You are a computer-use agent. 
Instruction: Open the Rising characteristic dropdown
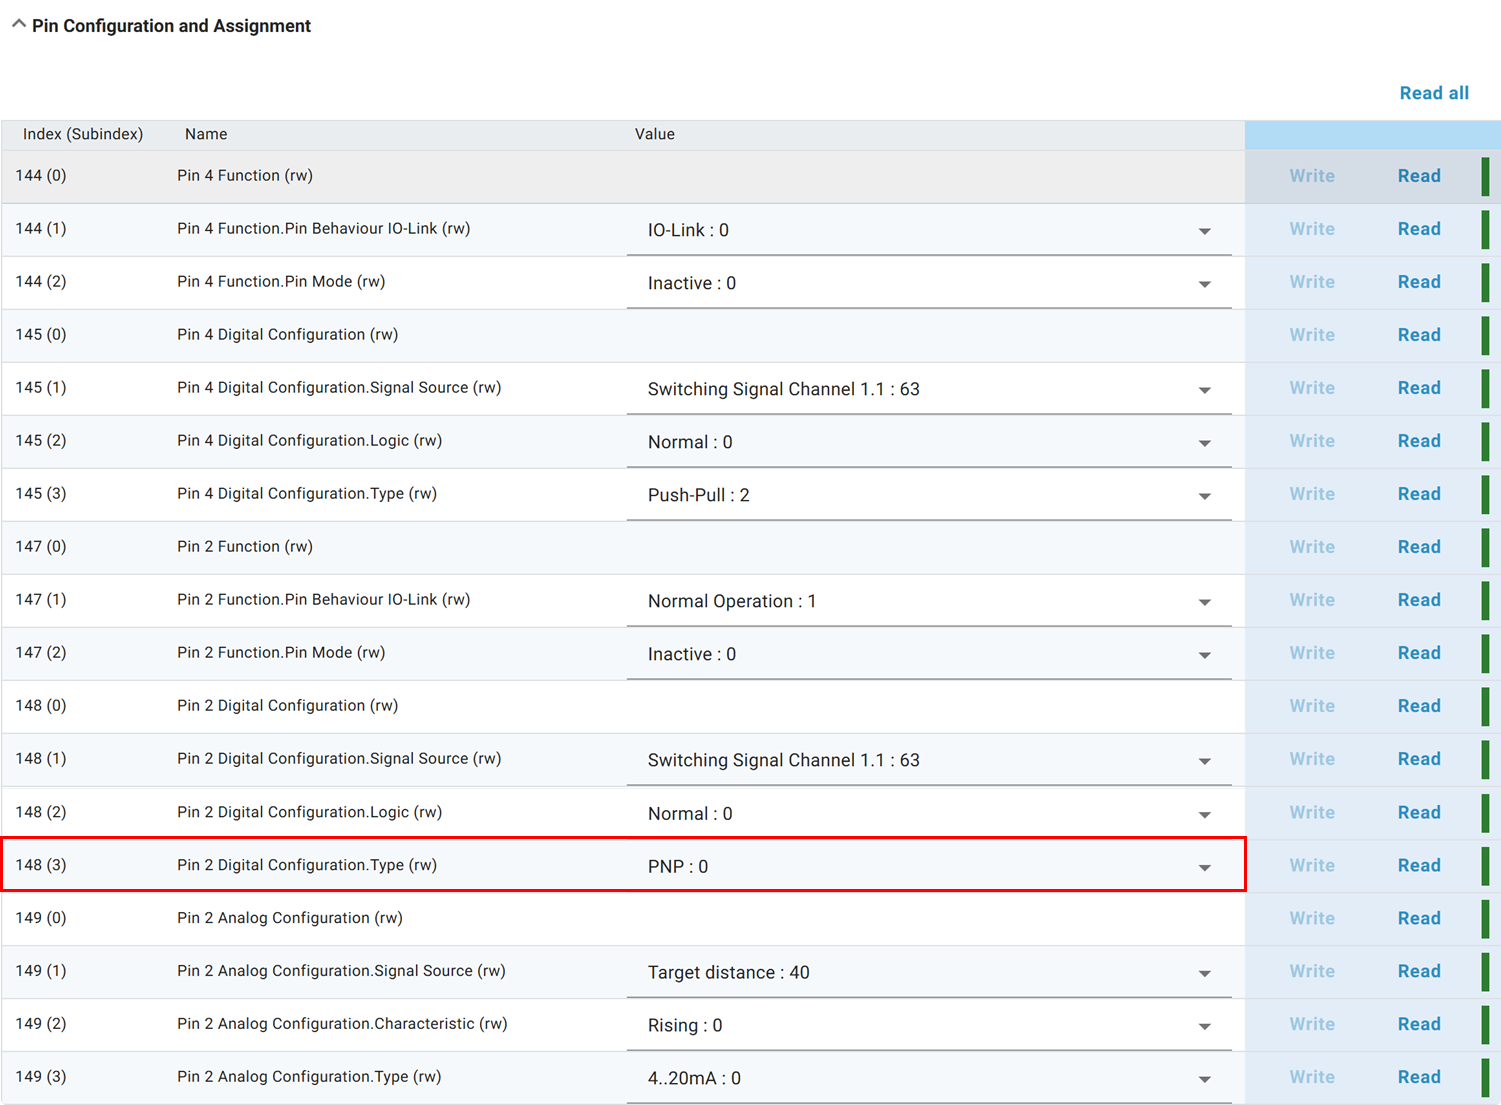[x=1204, y=1026]
